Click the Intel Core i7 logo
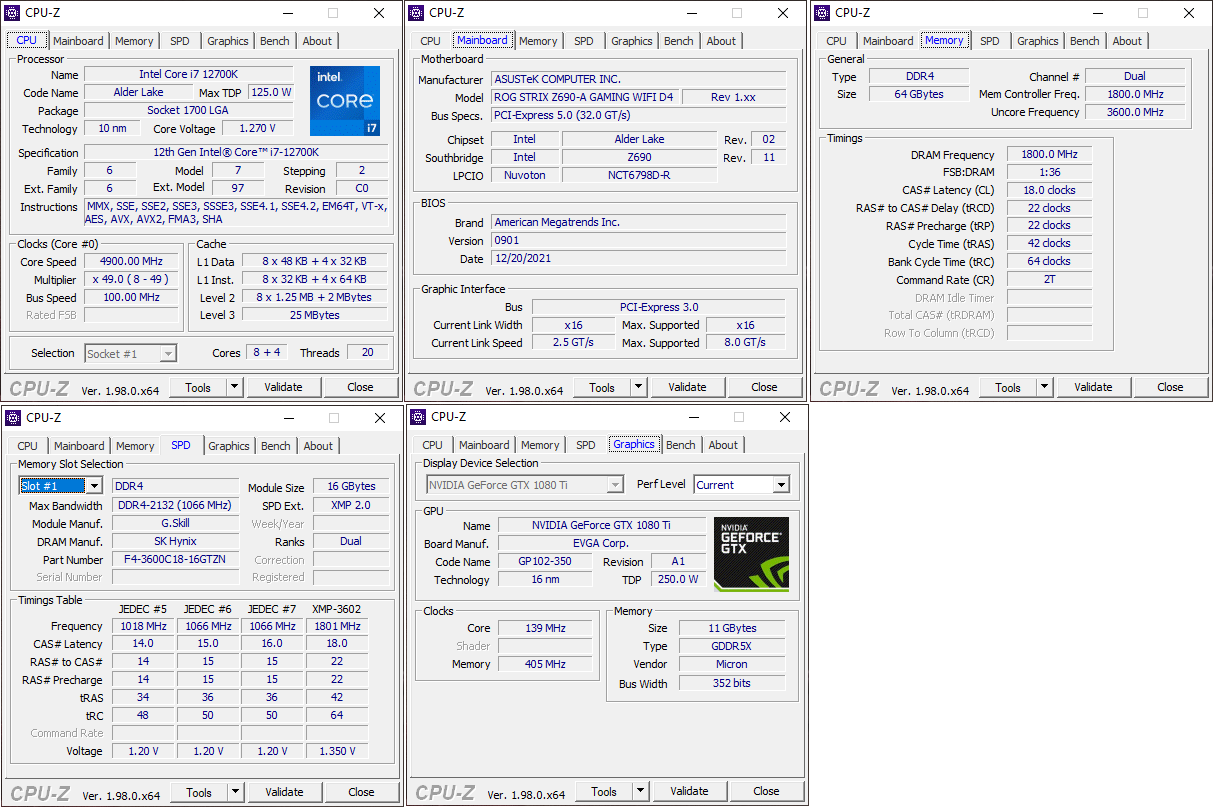This screenshot has width=1214, height=808. [x=344, y=100]
